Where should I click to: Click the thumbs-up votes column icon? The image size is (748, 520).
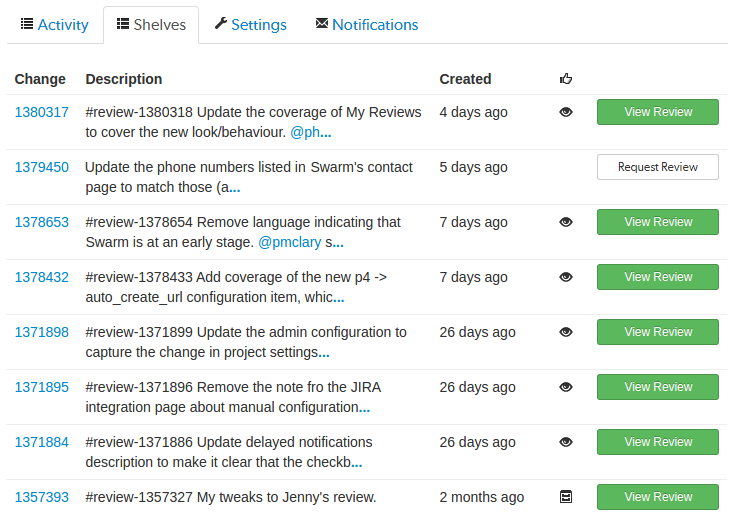[566, 79]
